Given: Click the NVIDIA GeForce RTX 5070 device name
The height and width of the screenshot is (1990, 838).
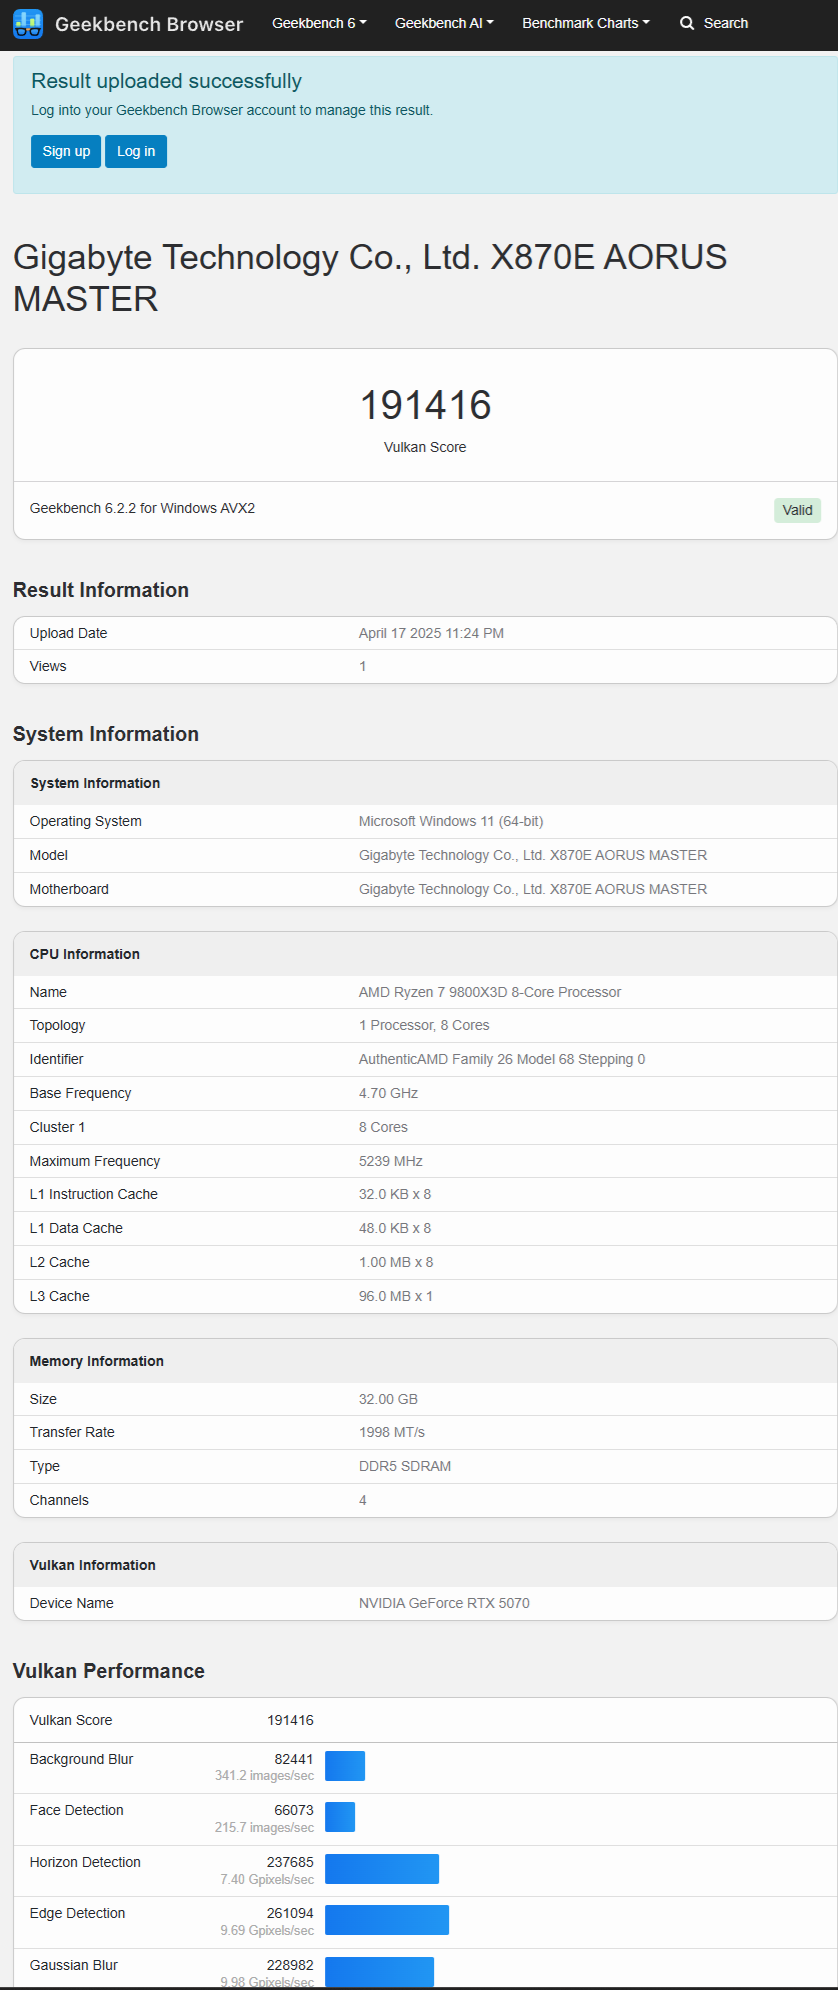Looking at the screenshot, I should click(x=444, y=1603).
